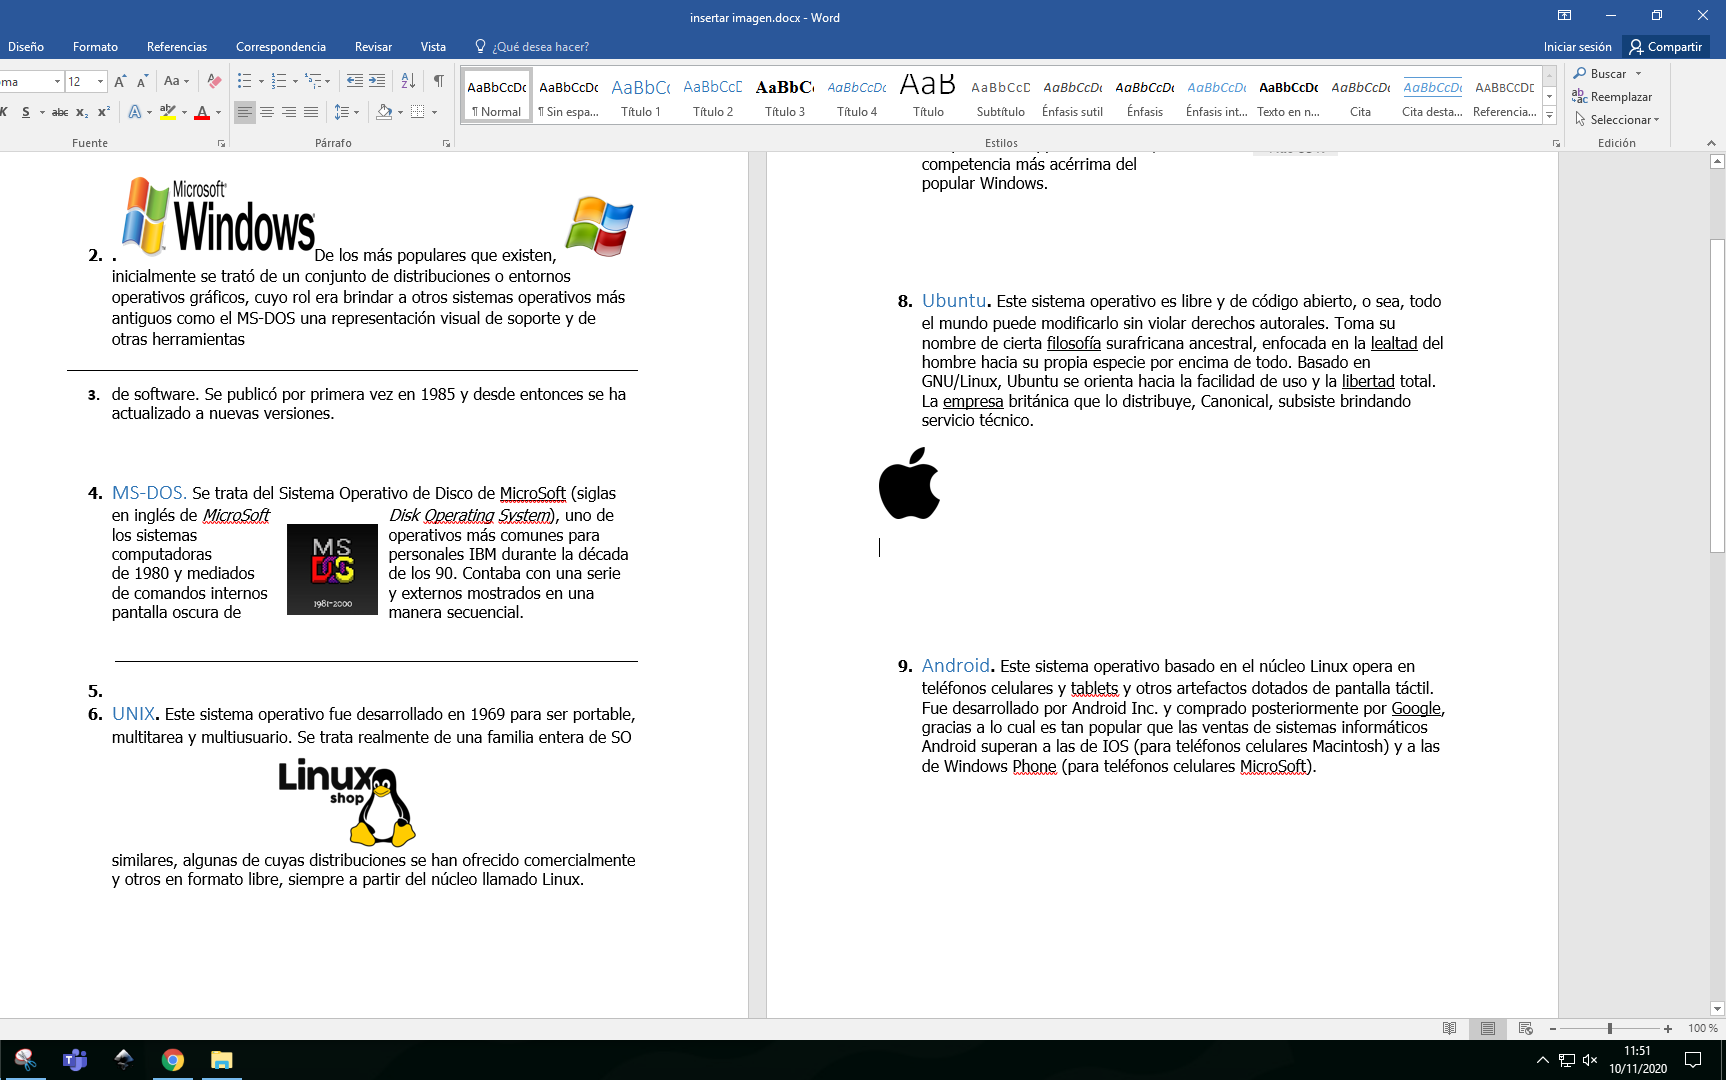Open the Formato ribbon tab

click(x=95, y=47)
